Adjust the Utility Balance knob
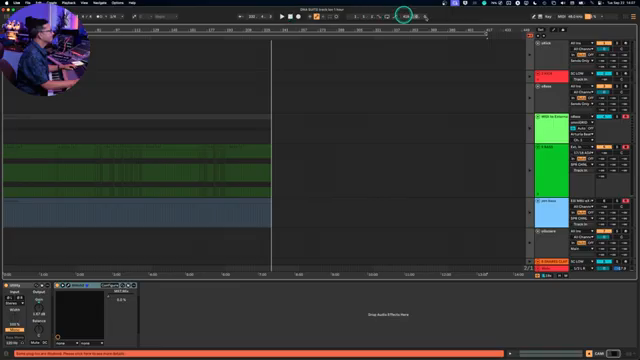The height and width of the screenshot is (360, 640). 39,329
